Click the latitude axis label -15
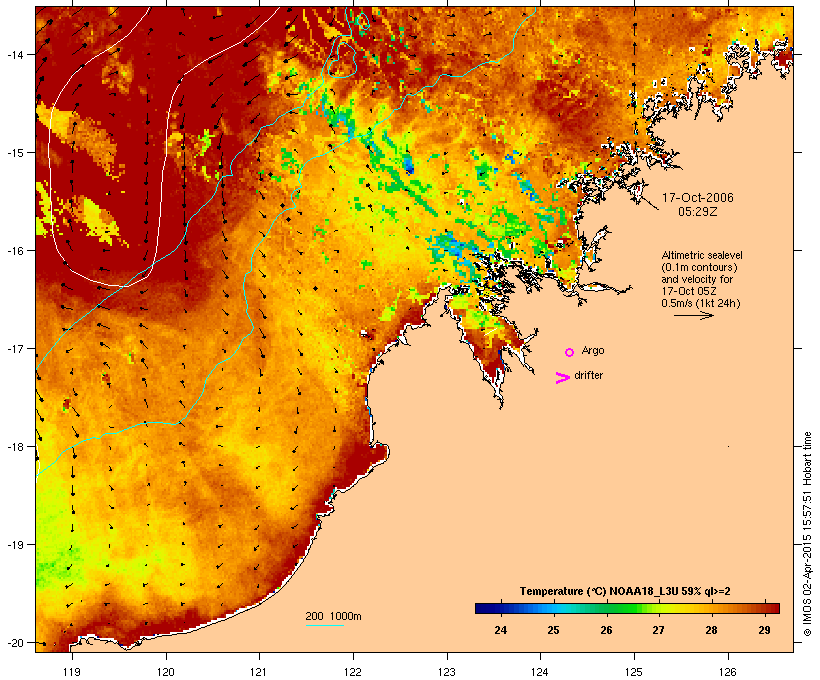Screen dimensions: 820x680 coord(14,153)
